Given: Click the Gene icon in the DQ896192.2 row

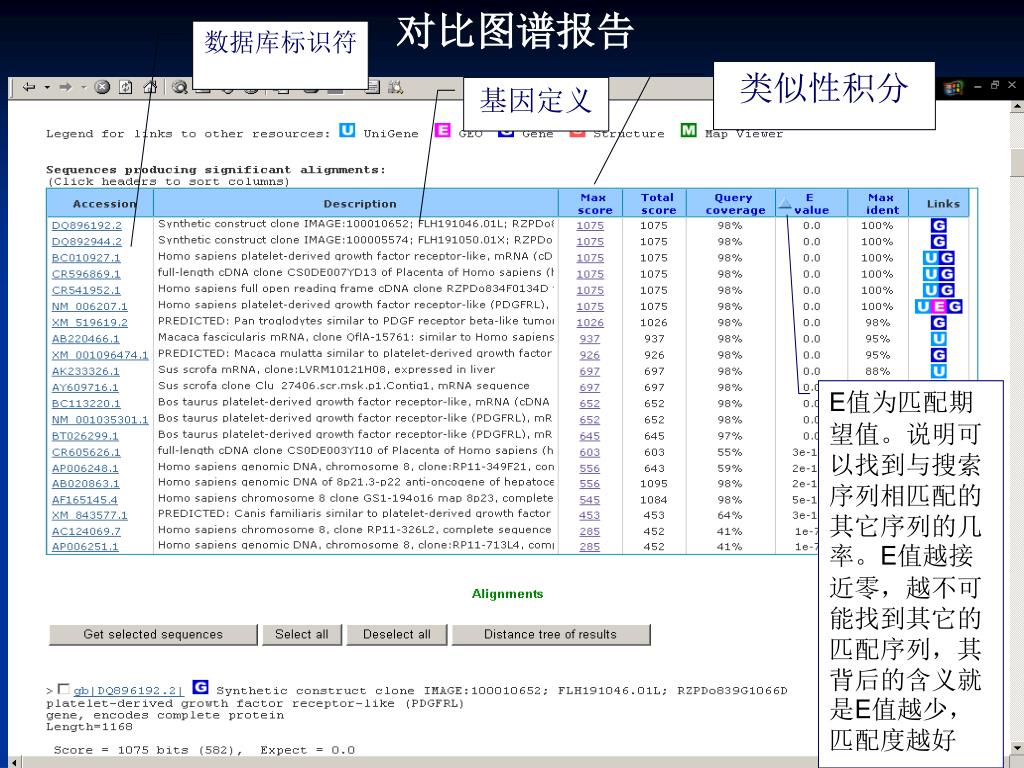Looking at the screenshot, I should pyautogui.click(x=938, y=225).
